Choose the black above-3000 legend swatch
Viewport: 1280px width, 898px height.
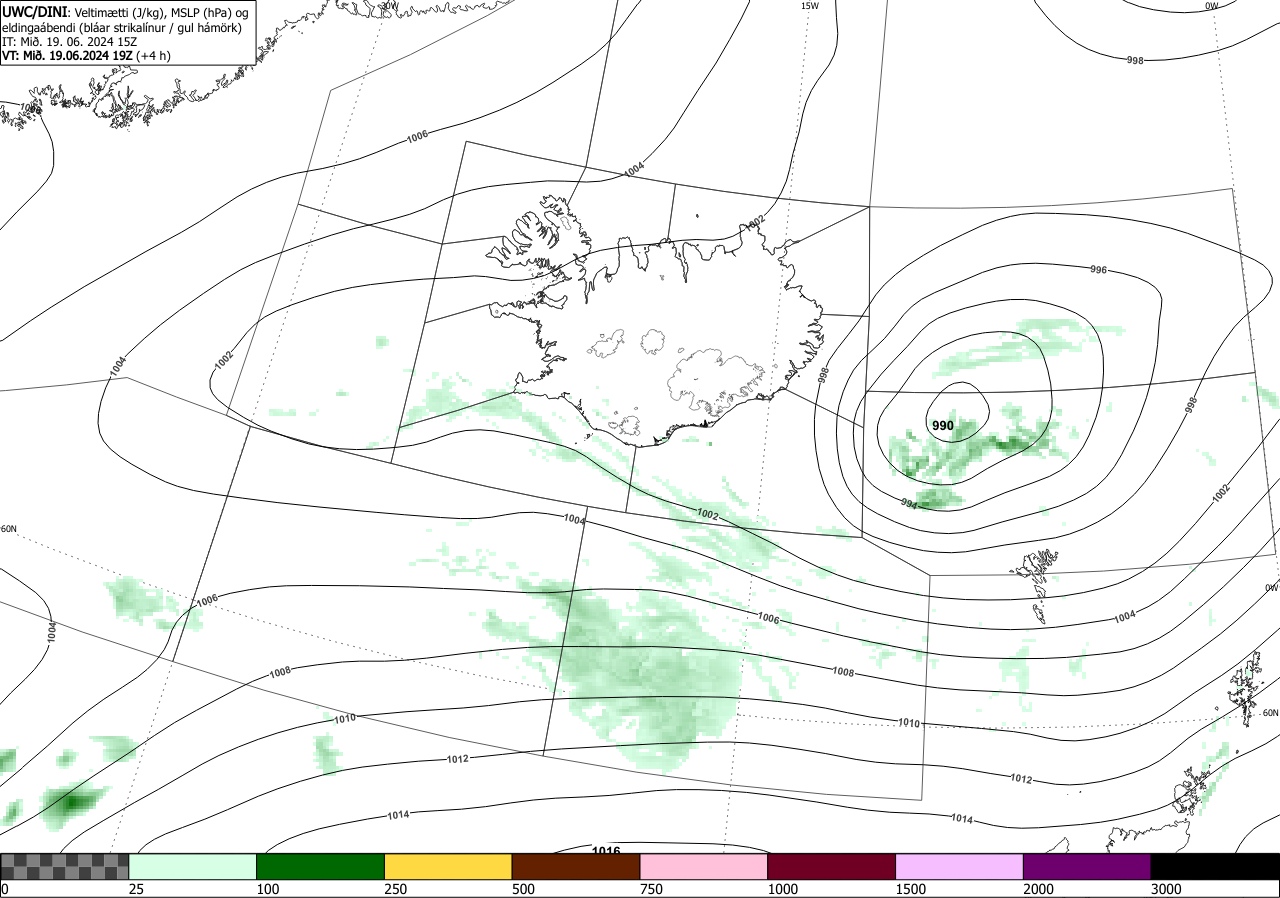[1215, 867]
